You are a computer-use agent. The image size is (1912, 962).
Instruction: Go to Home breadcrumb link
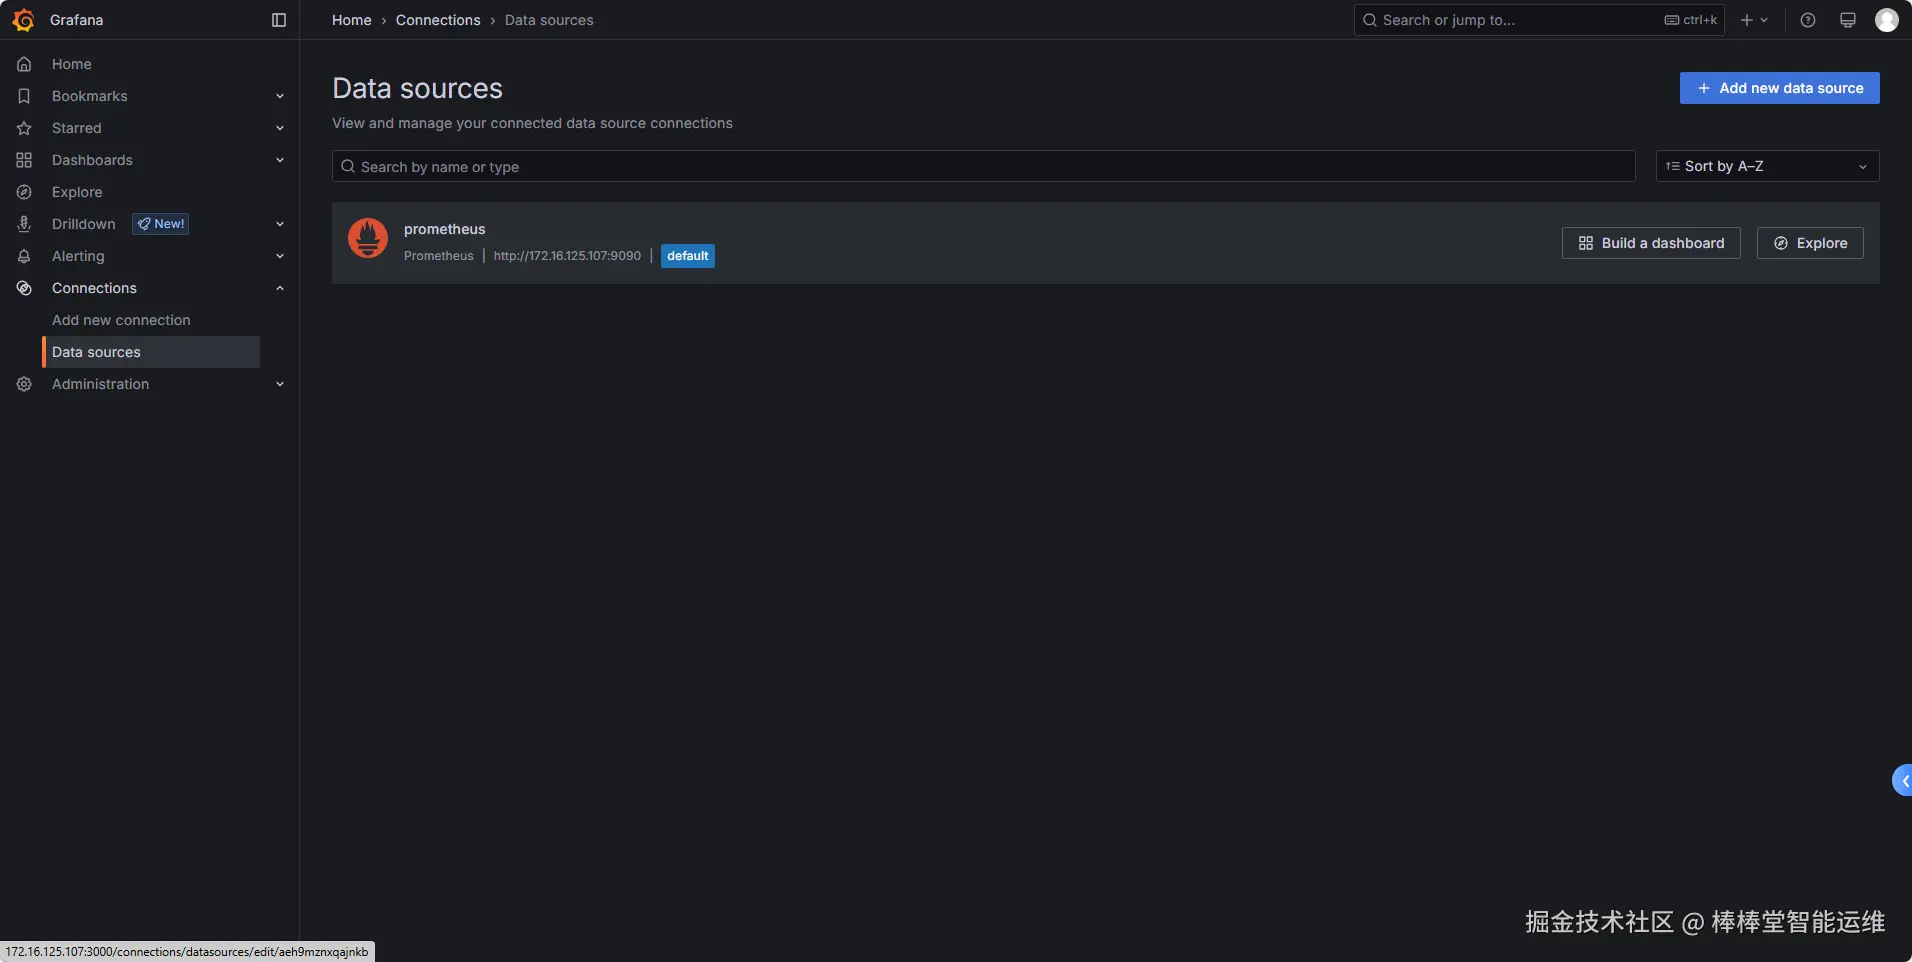352,20
